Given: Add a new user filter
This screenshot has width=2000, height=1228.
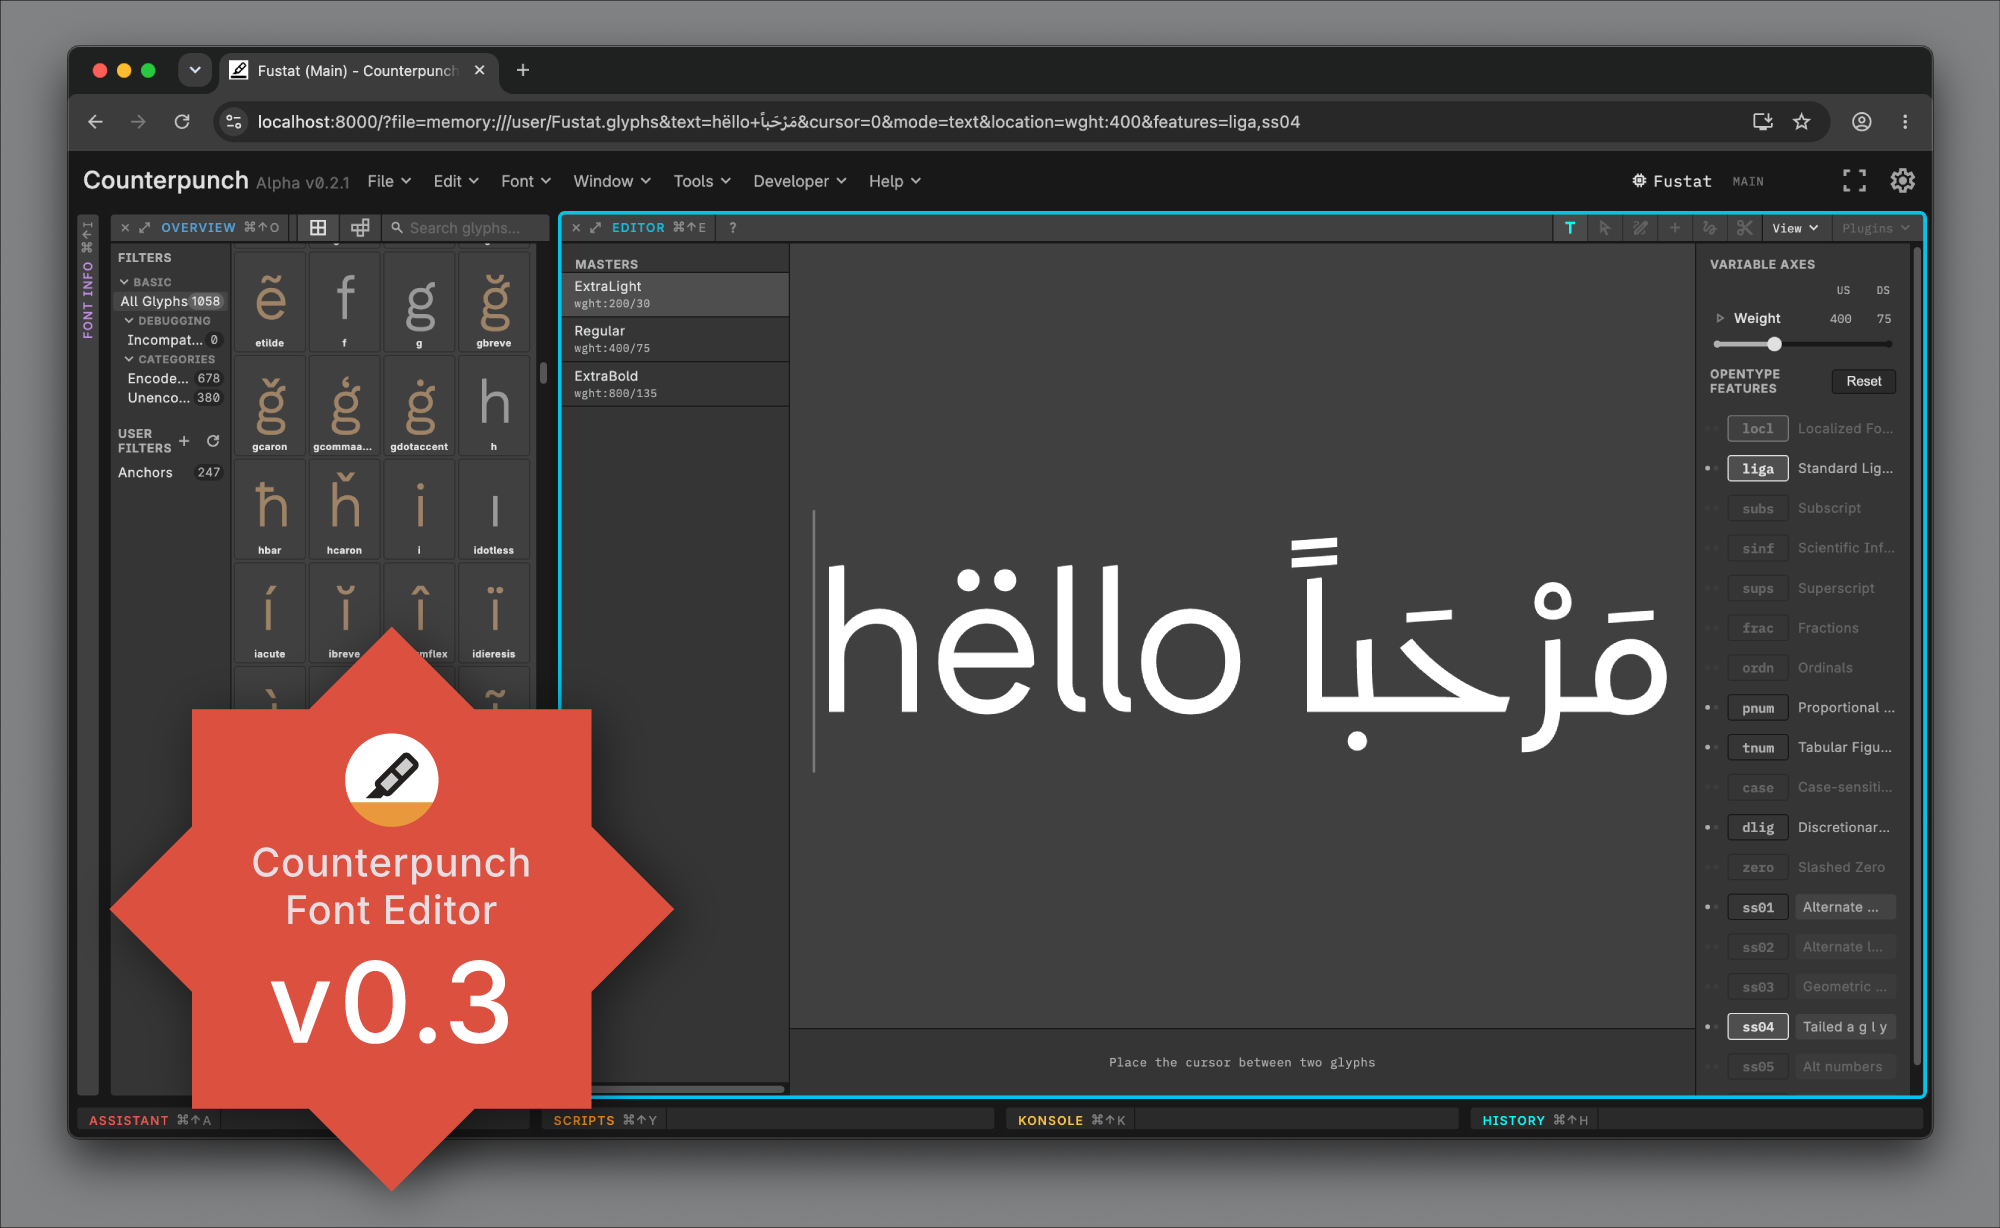Looking at the screenshot, I should pyautogui.click(x=184, y=441).
